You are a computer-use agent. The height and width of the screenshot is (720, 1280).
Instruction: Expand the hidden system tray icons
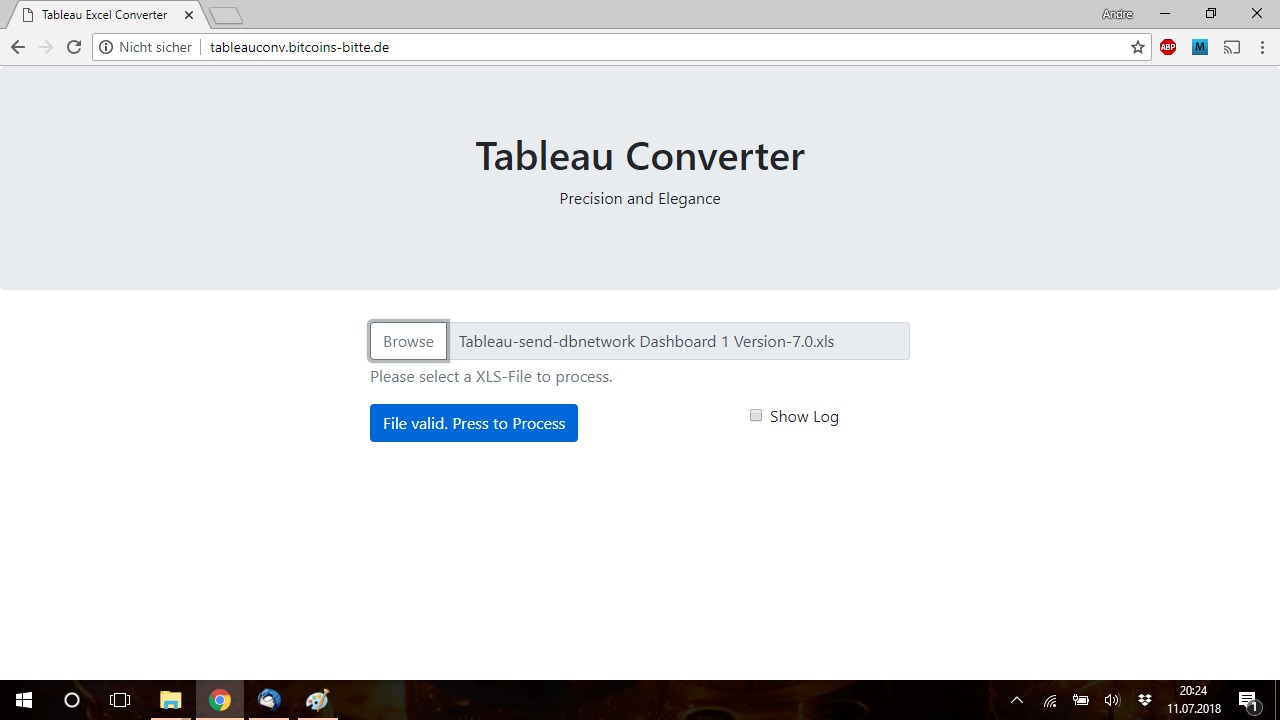(1017, 700)
